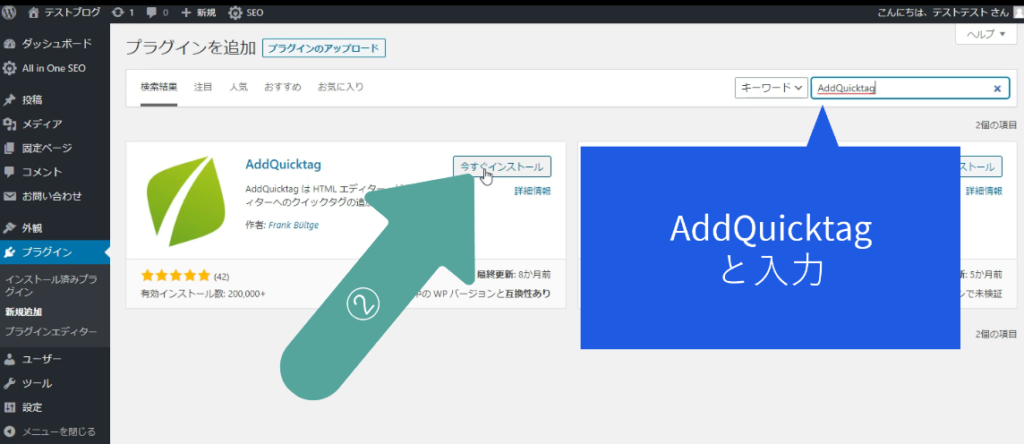Click プラグインのアップロード button
This screenshot has width=1024, height=444.
[324, 48]
